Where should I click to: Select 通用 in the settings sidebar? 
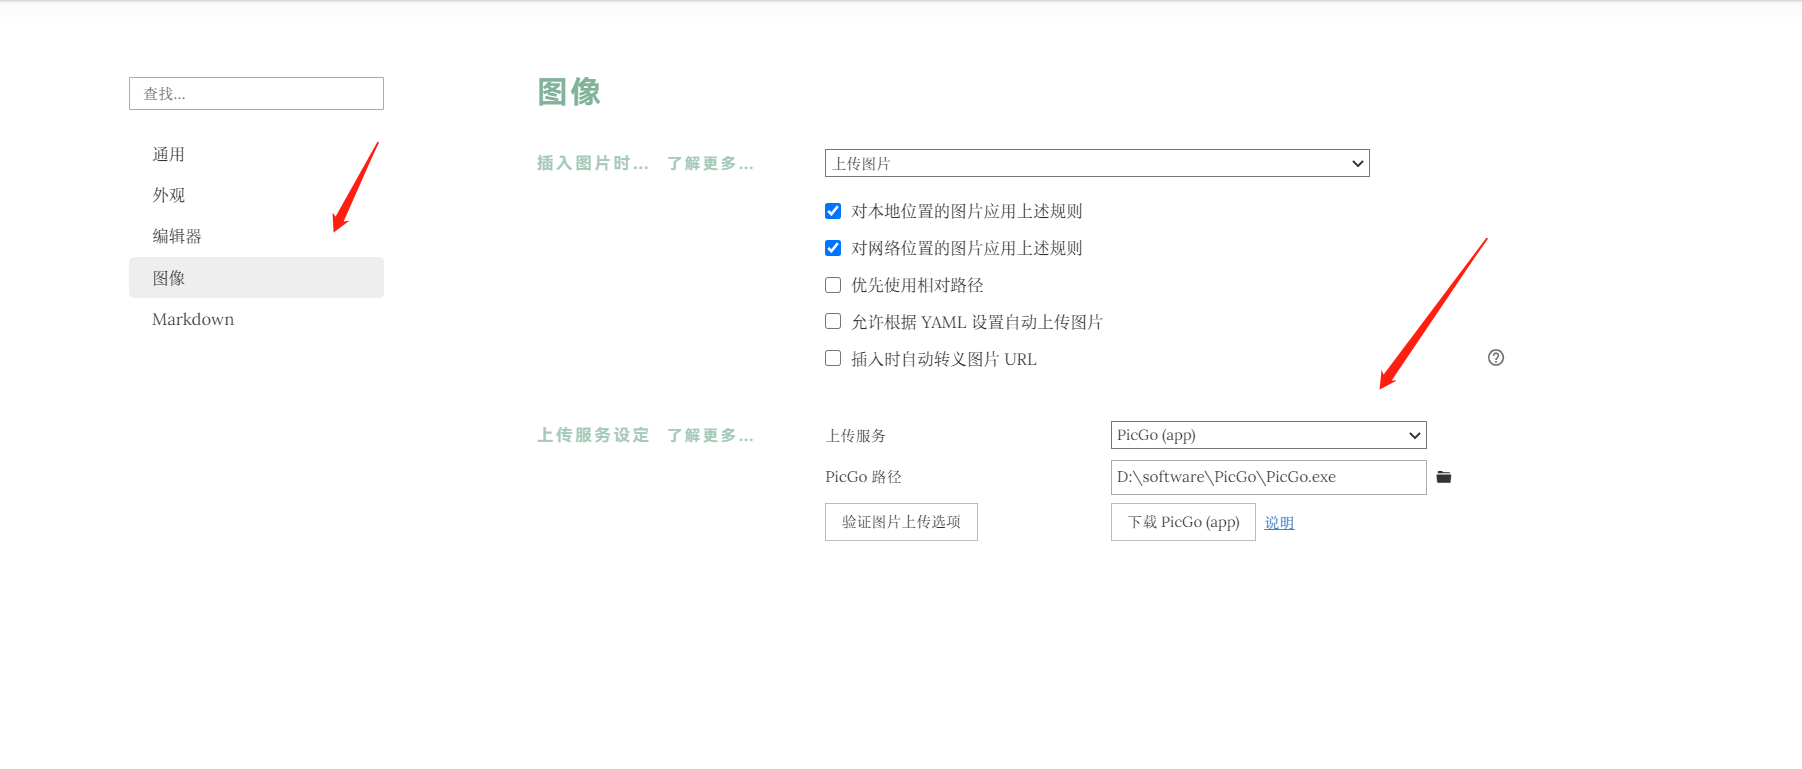click(256, 154)
